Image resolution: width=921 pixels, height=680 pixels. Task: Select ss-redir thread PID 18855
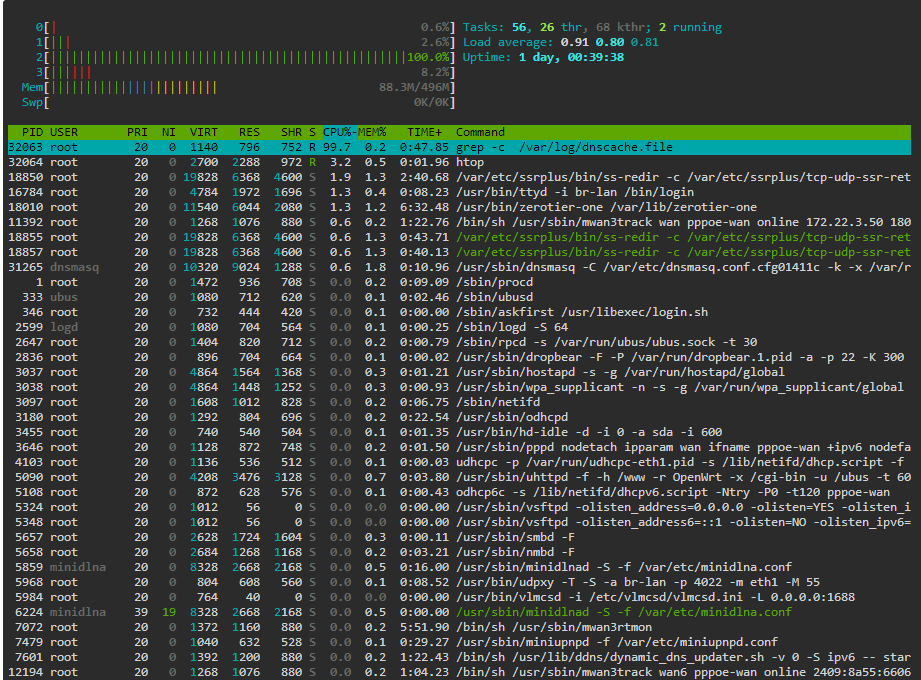coord(459,237)
